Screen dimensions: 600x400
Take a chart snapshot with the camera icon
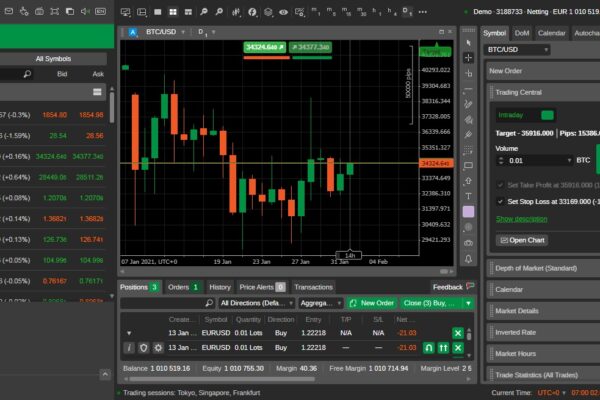[x=468, y=243]
